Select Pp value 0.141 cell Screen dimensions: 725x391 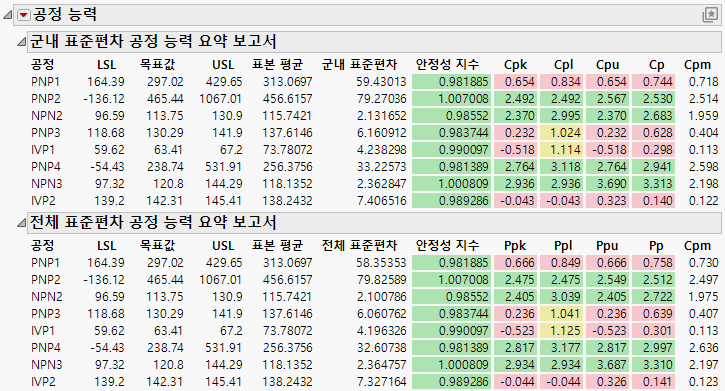pyautogui.click(x=653, y=382)
